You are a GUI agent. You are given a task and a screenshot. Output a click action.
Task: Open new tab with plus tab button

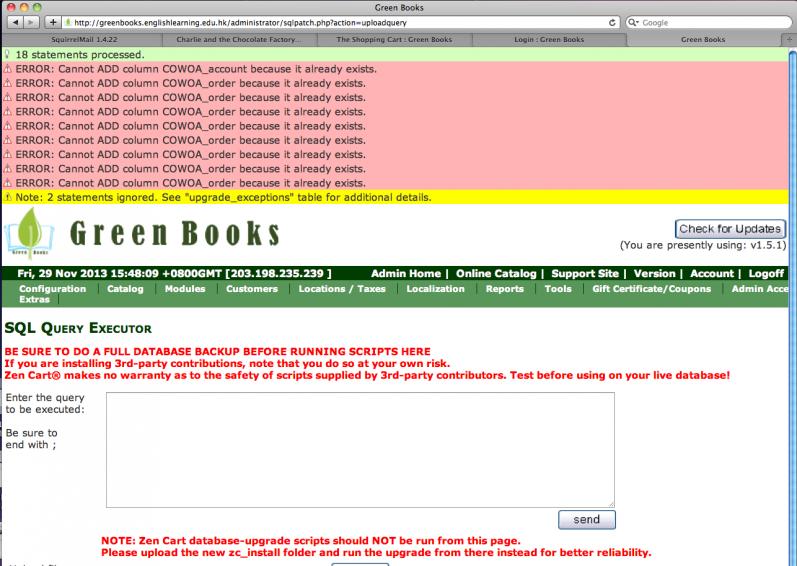[x=789, y=40]
